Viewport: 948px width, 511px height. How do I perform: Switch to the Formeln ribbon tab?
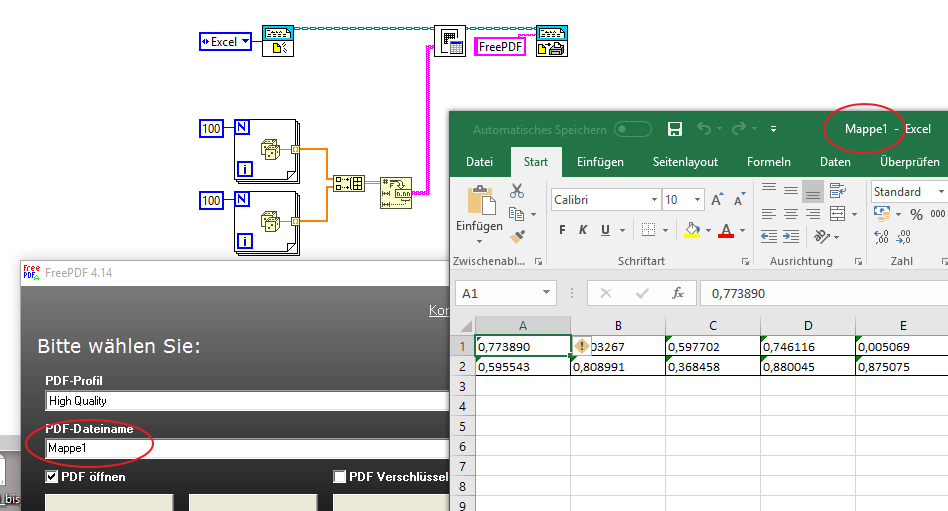click(x=768, y=161)
